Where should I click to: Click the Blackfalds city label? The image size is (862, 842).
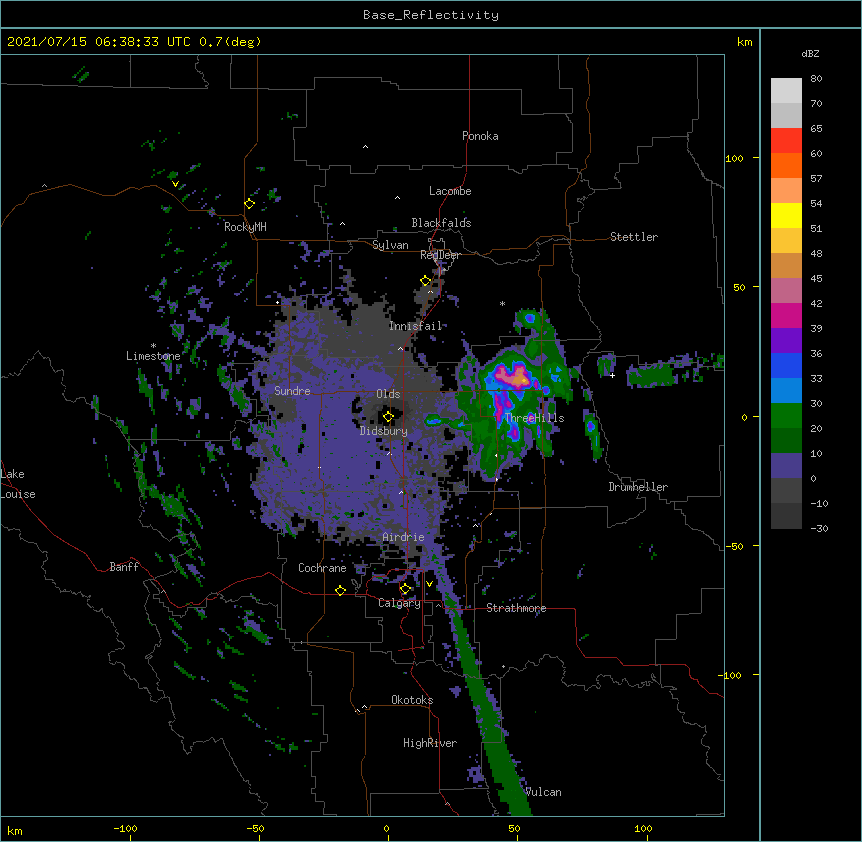(x=441, y=223)
